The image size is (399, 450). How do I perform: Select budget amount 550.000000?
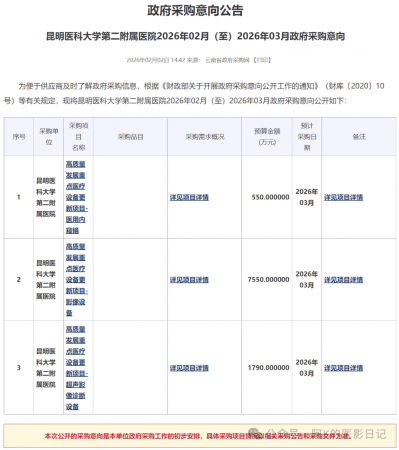[x=270, y=197]
